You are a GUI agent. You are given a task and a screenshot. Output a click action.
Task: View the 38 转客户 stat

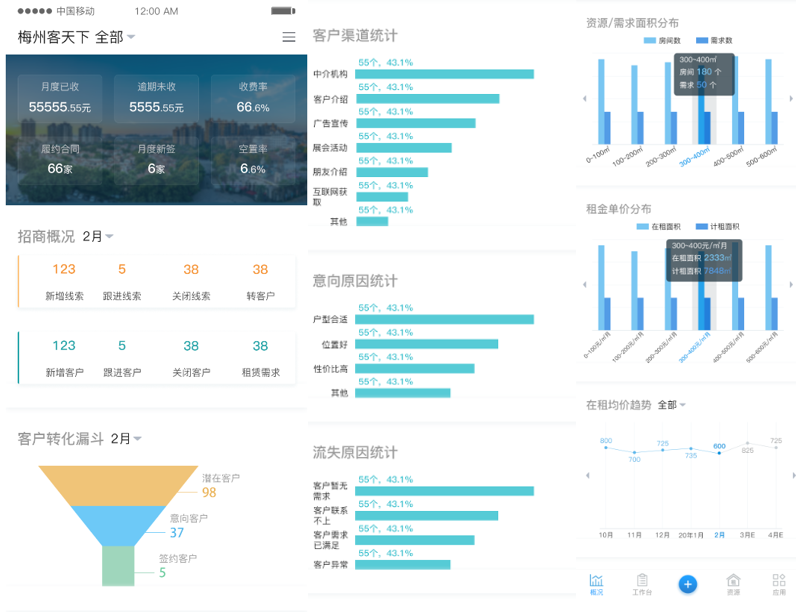pyautogui.click(x=260, y=282)
